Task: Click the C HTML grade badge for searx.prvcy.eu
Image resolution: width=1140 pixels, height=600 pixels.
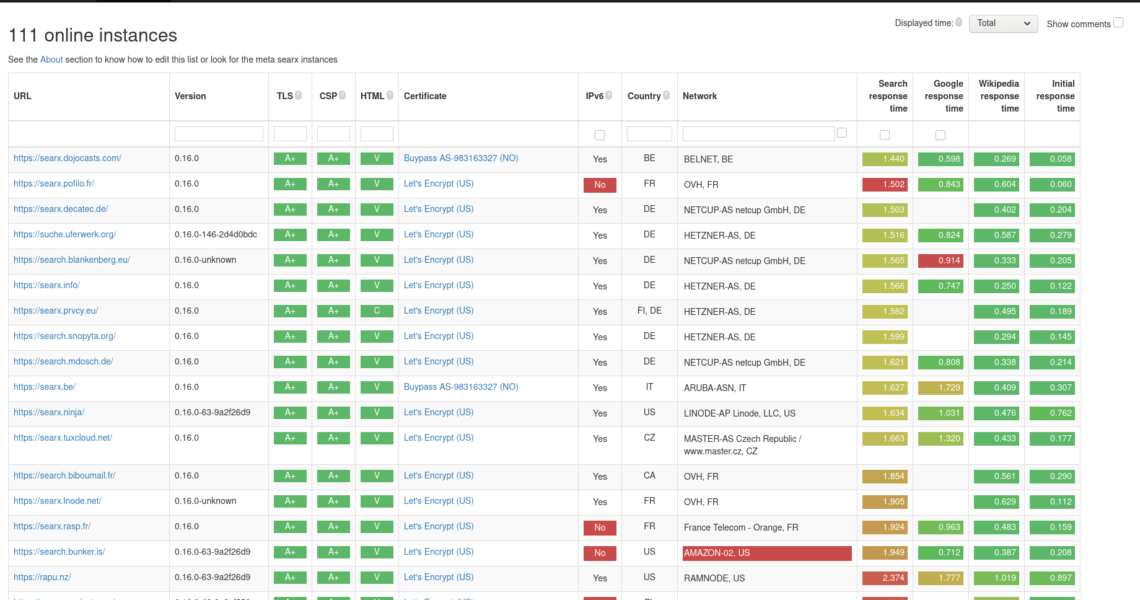Action: coord(376,311)
